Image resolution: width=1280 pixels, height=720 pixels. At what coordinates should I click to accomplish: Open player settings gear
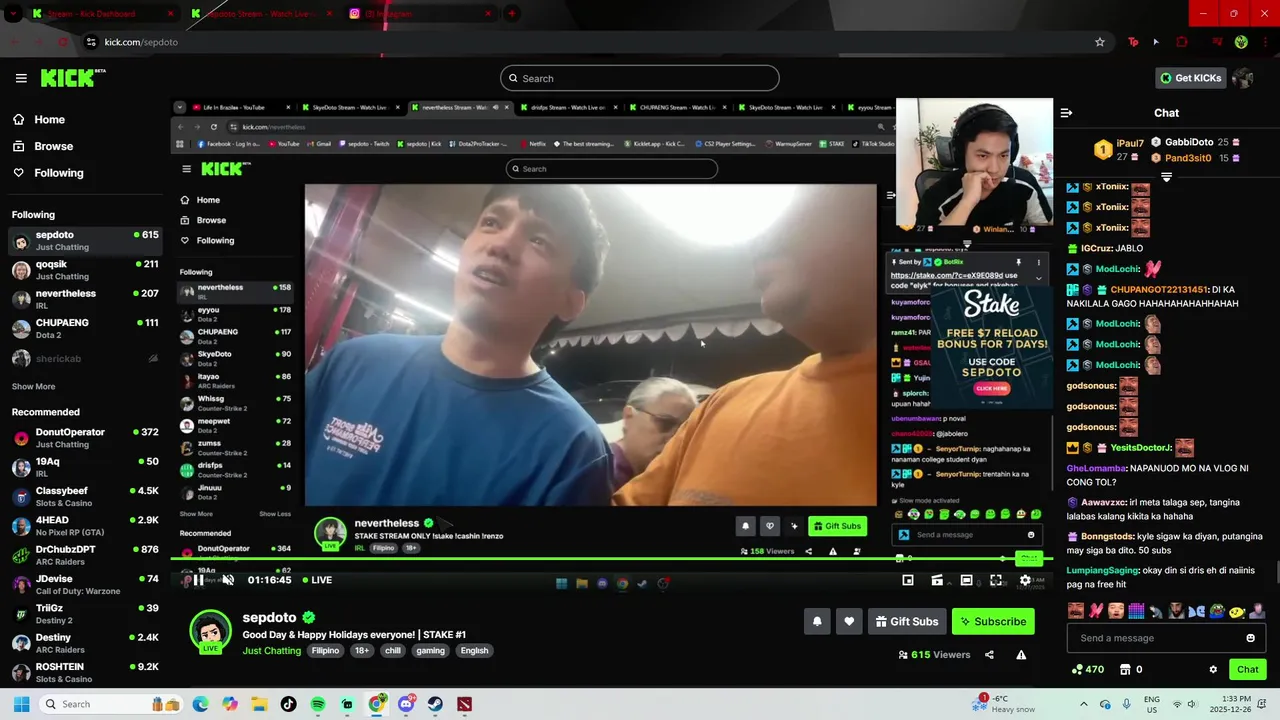coord(1025,580)
